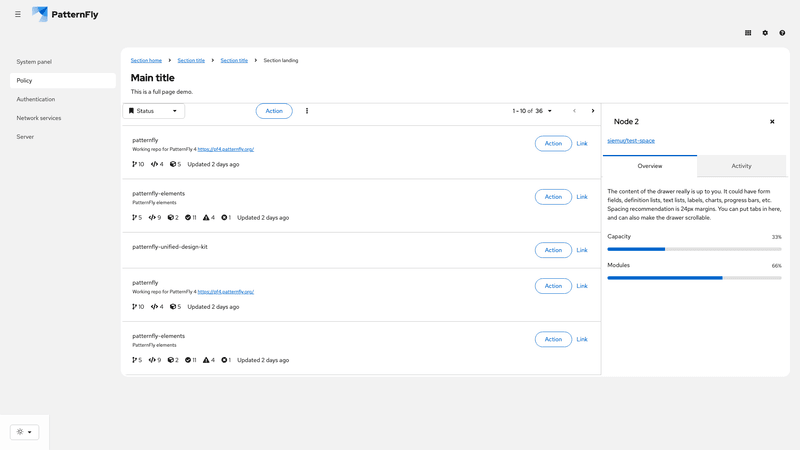Click error circle icon in last patternfly-elements row
This screenshot has width=800, height=450.
coord(224,360)
